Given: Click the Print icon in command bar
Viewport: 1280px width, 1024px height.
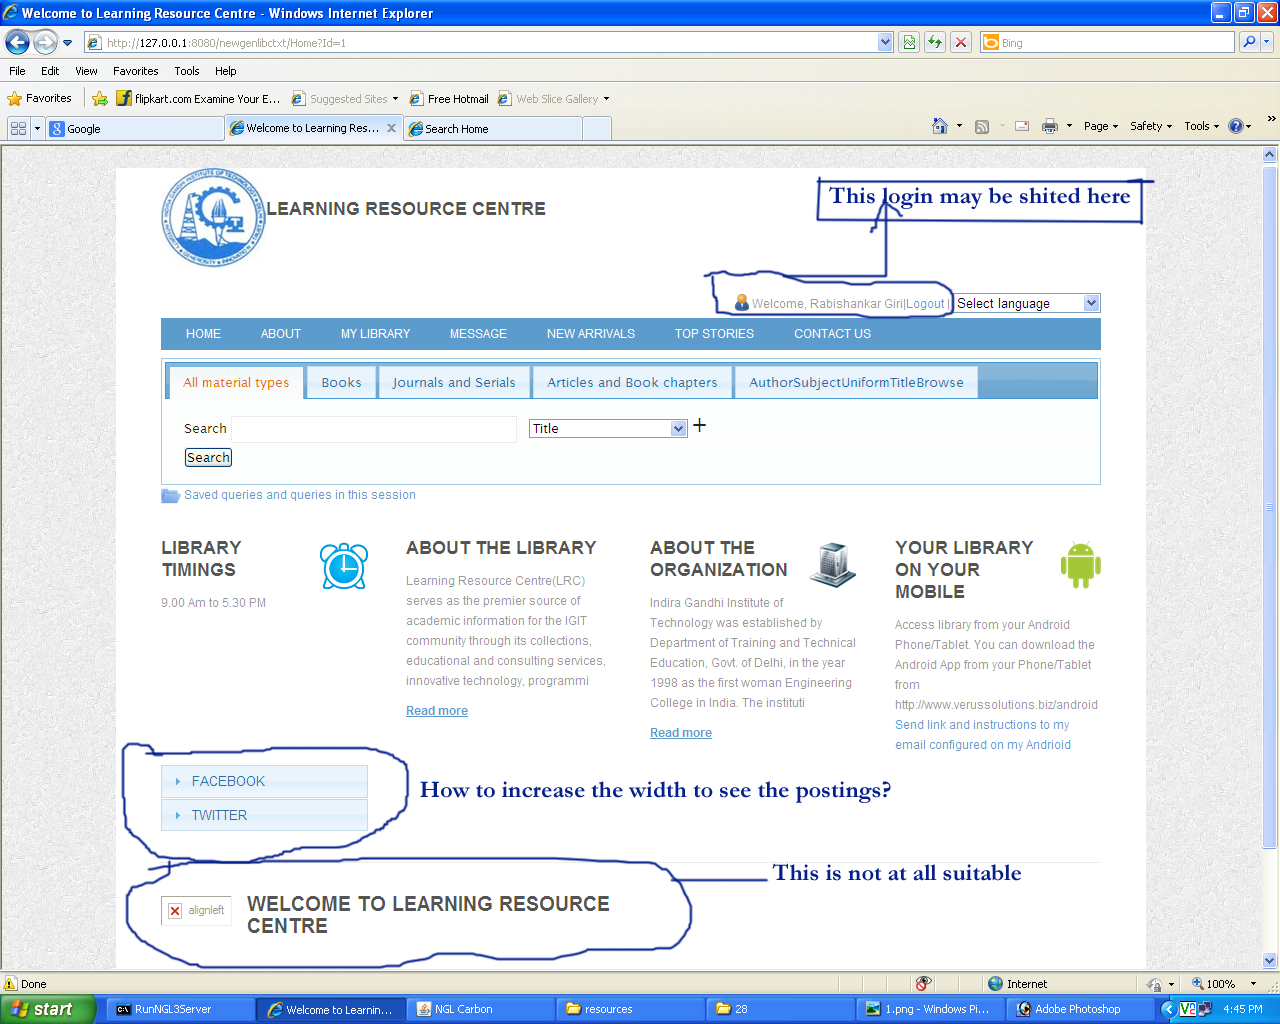Looking at the screenshot, I should pyautogui.click(x=1049, y=126).
